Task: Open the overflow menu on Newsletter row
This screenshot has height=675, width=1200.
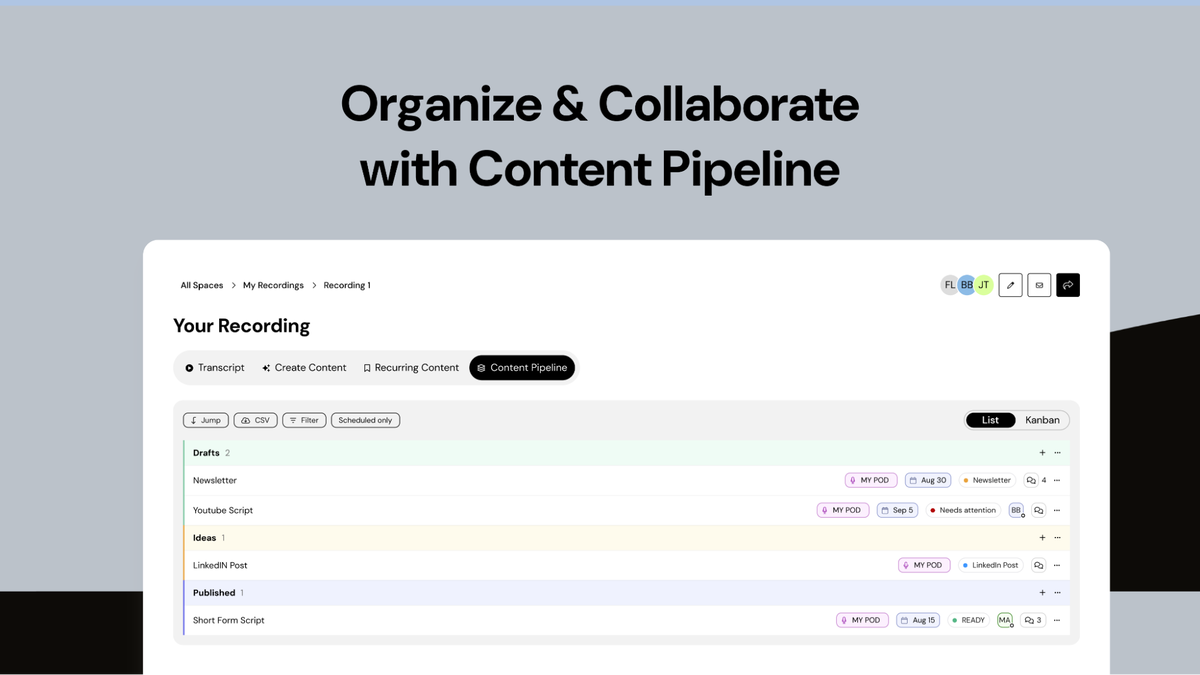Action: [x=1057, y=480]
